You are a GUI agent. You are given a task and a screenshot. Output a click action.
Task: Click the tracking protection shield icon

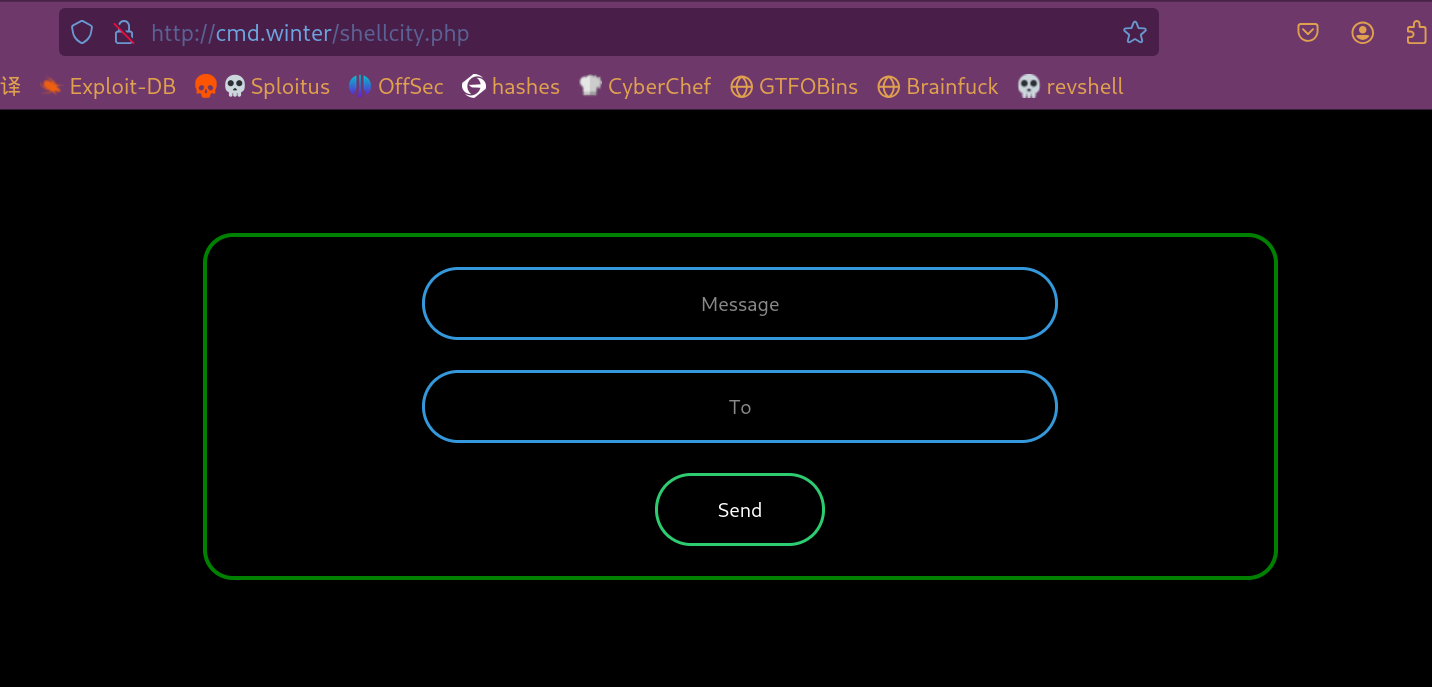[82, 33]
